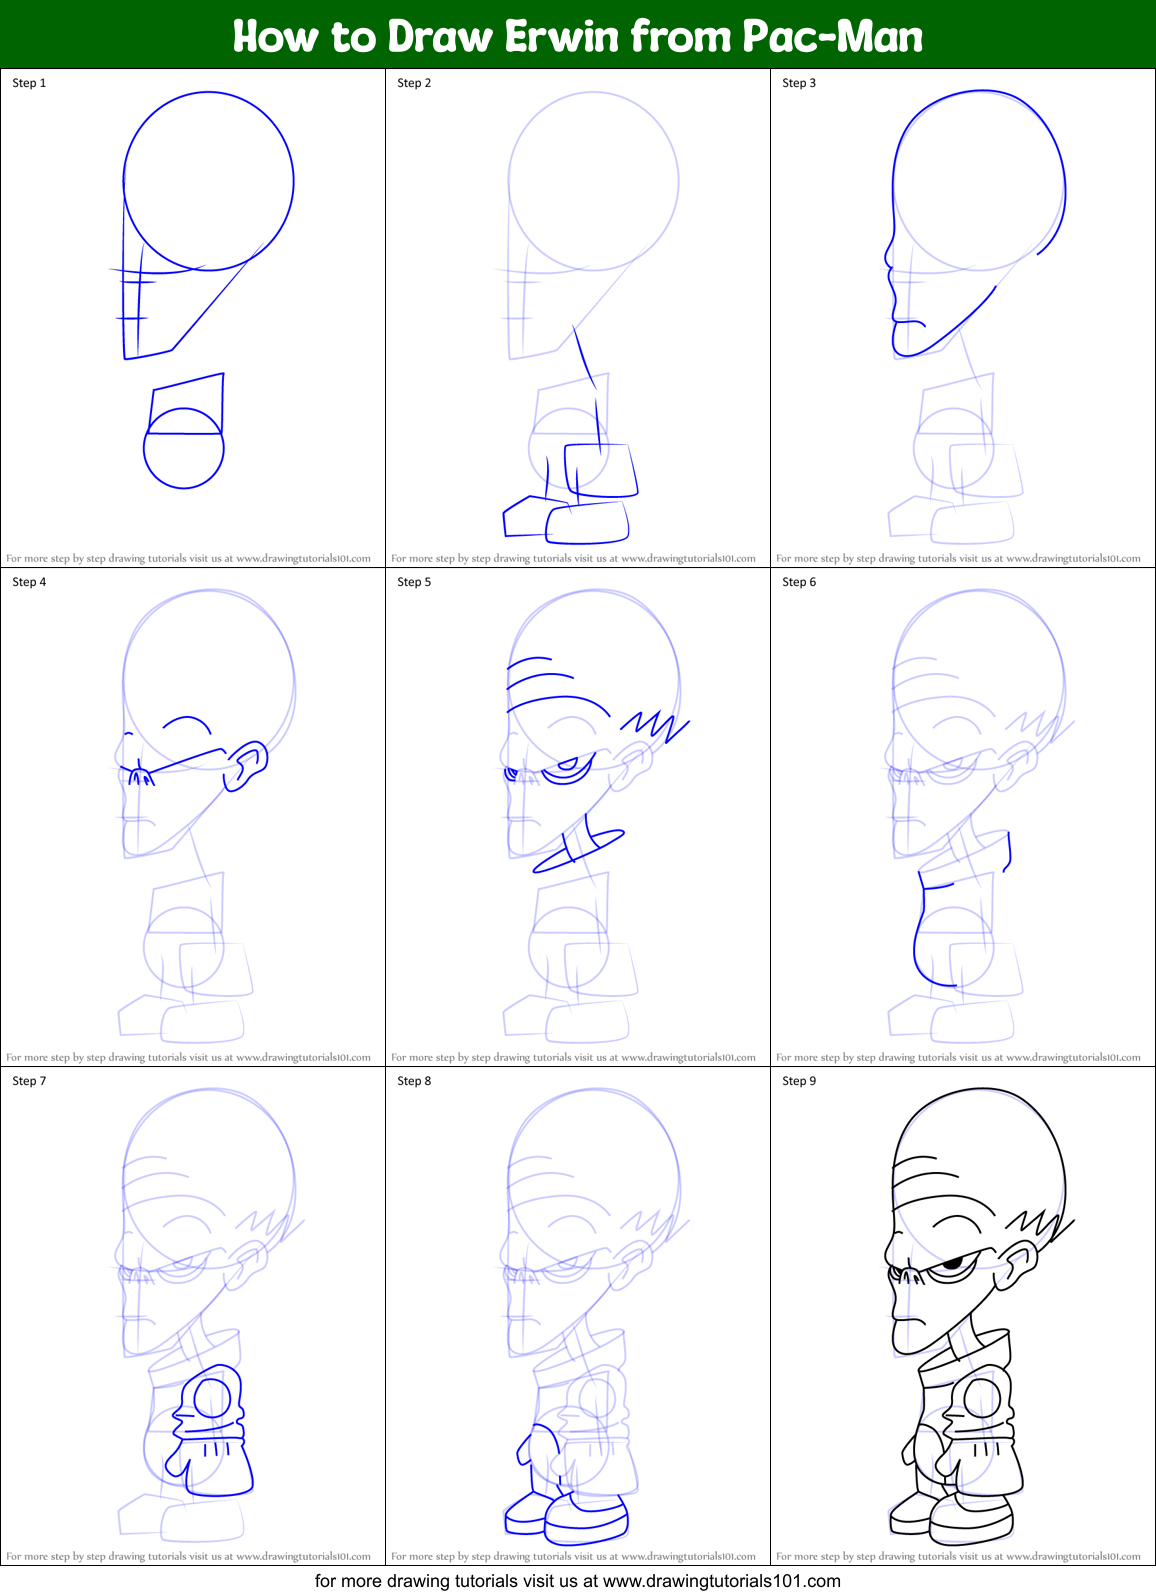Click the 'Step 5' label

tap(414, 582)
